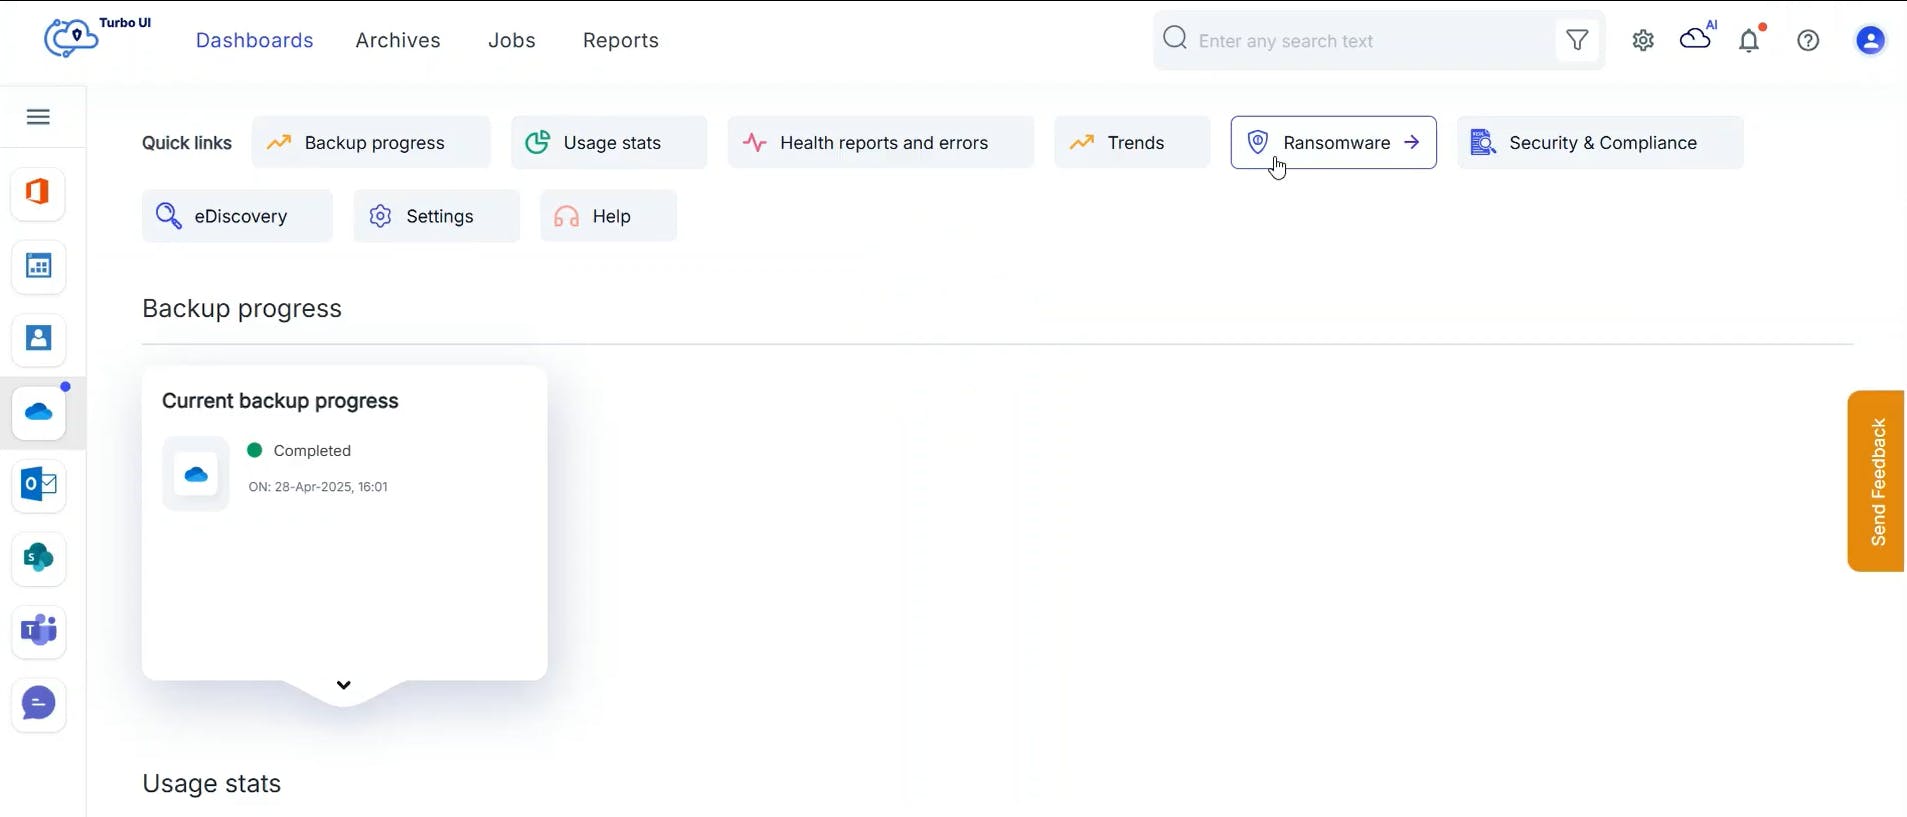This screenshot has height=817, width=1907.
Task: Open the eDiscovery quick link
Action: tap(237, 216)
